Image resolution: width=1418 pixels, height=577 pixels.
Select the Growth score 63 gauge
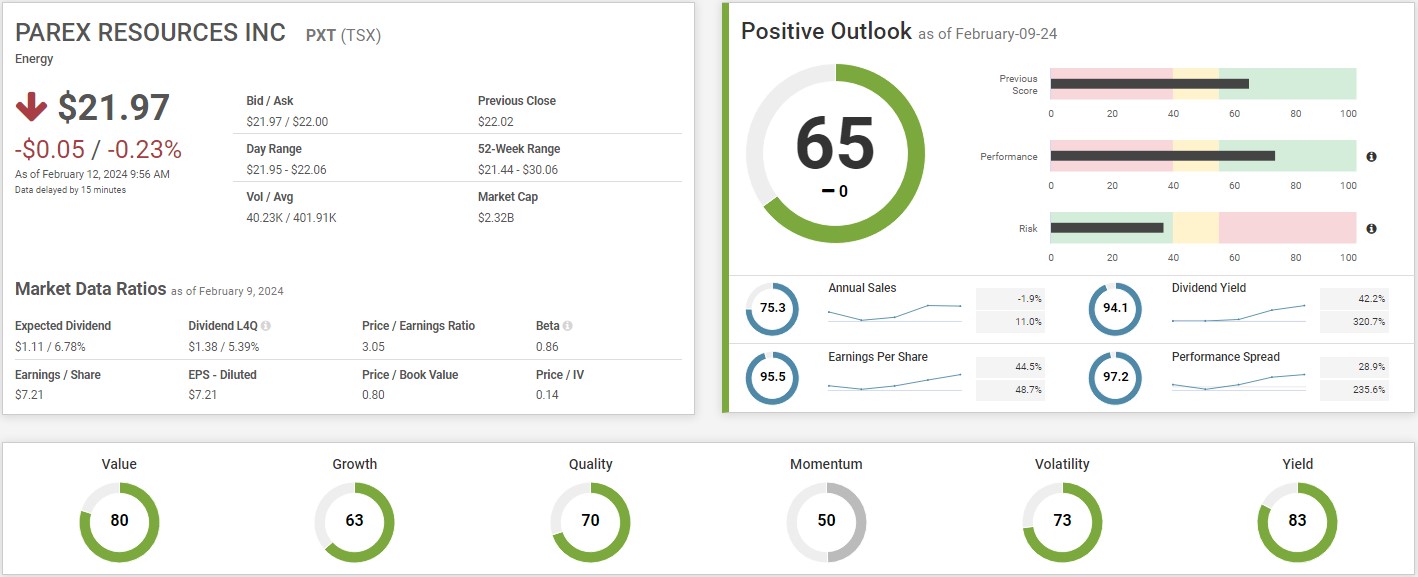pyautogui.click(x=354, y=521)
